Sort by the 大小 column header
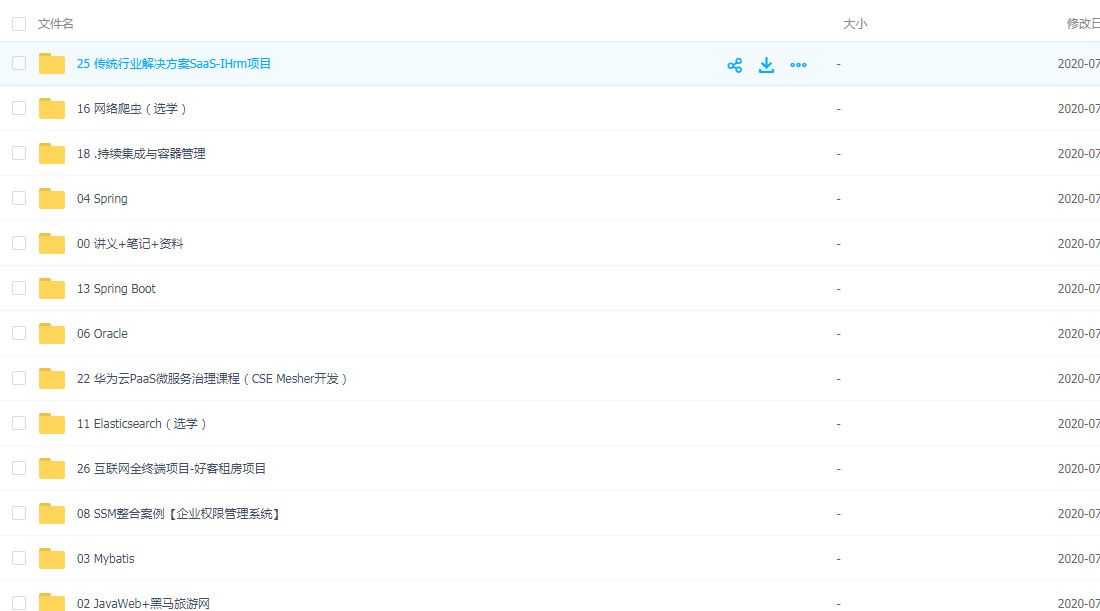The image size is (1100, 611). [854, 24]
